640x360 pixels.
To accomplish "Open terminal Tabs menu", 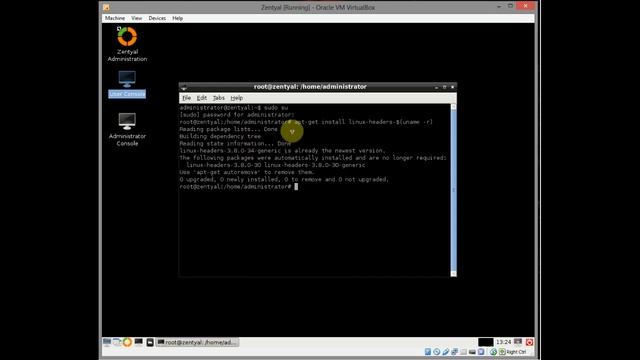I will tap(219, 98).
